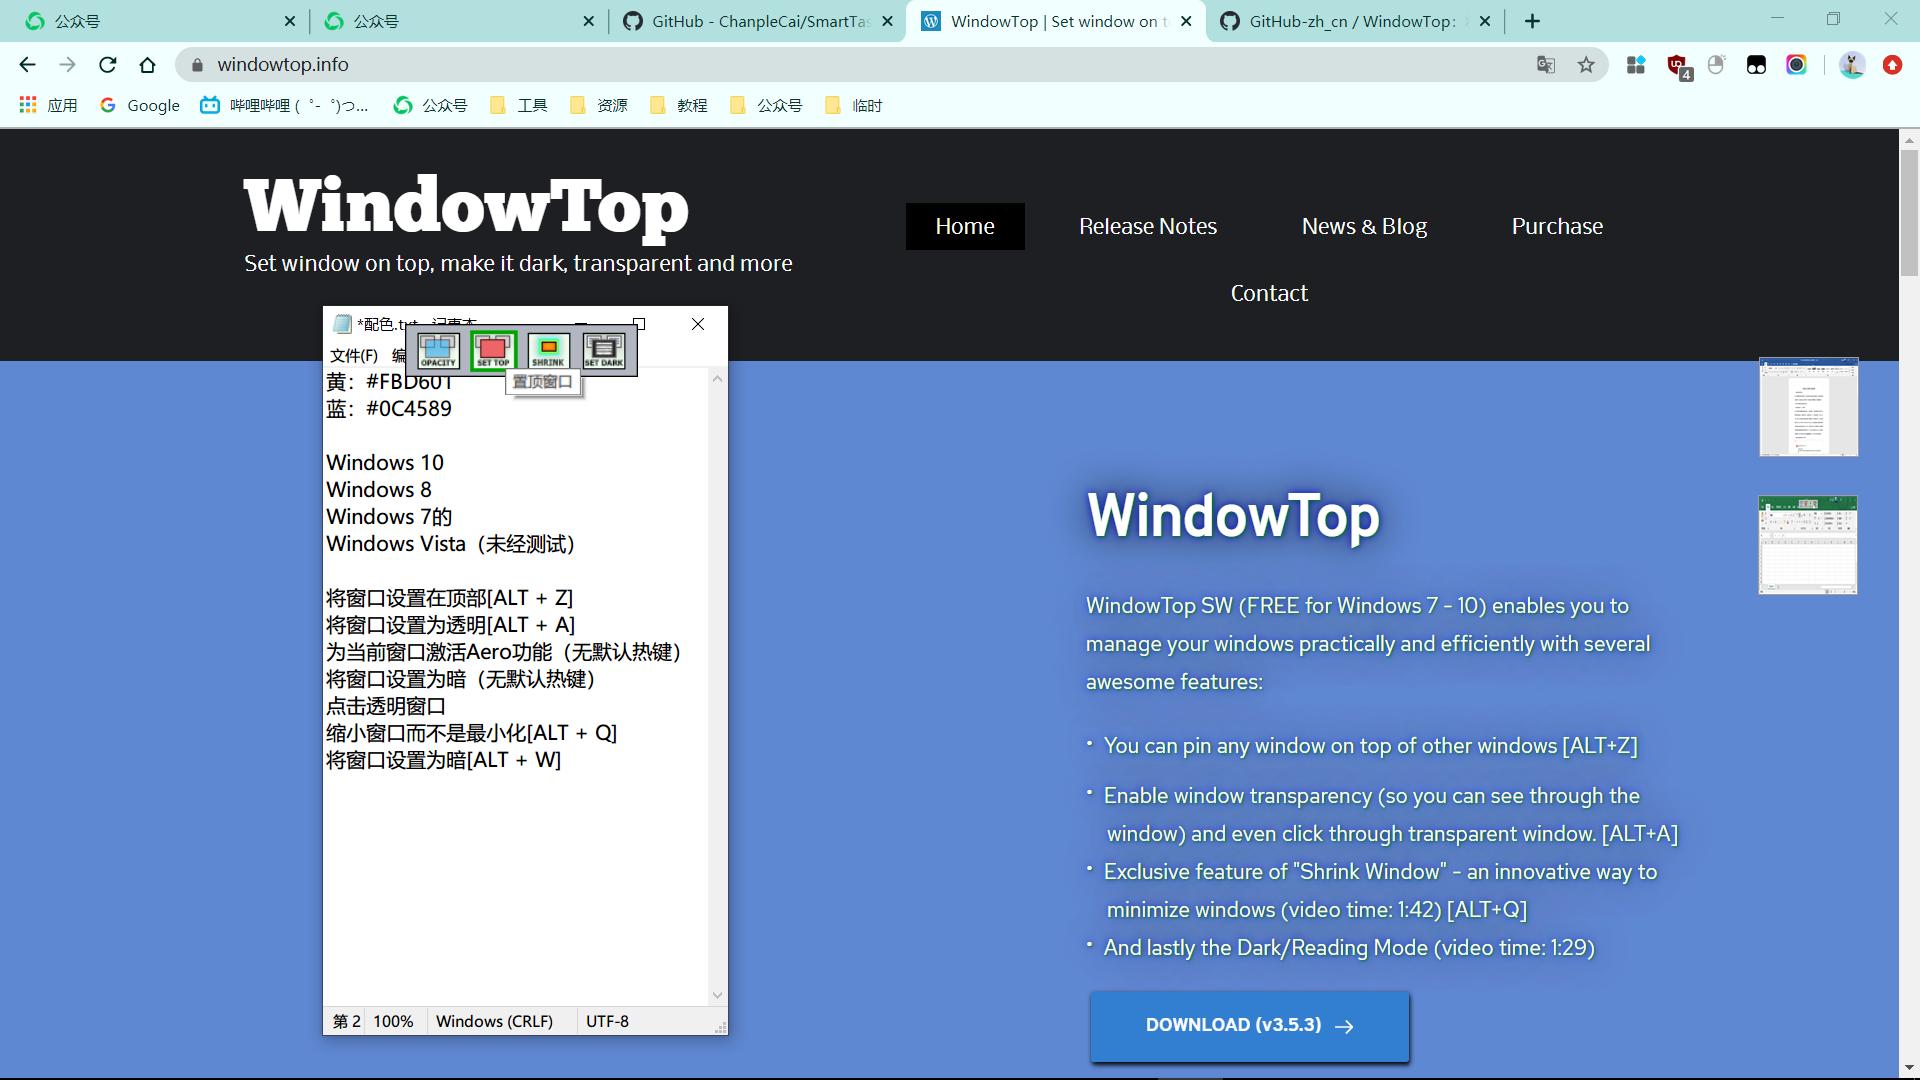Open the Release Notes menu item
Screen dimensions: 1920x1080
tap(1147, 227)
